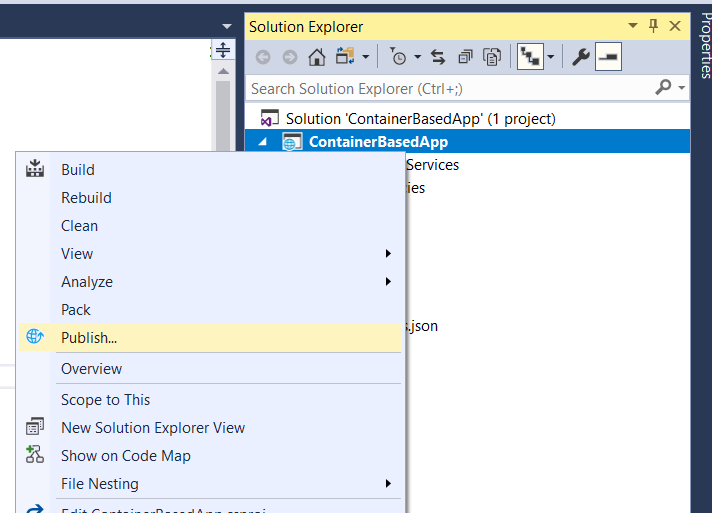Choose Scope to This menu entry
The width and height of the screenshot is (712, 513).
(210, 400)
